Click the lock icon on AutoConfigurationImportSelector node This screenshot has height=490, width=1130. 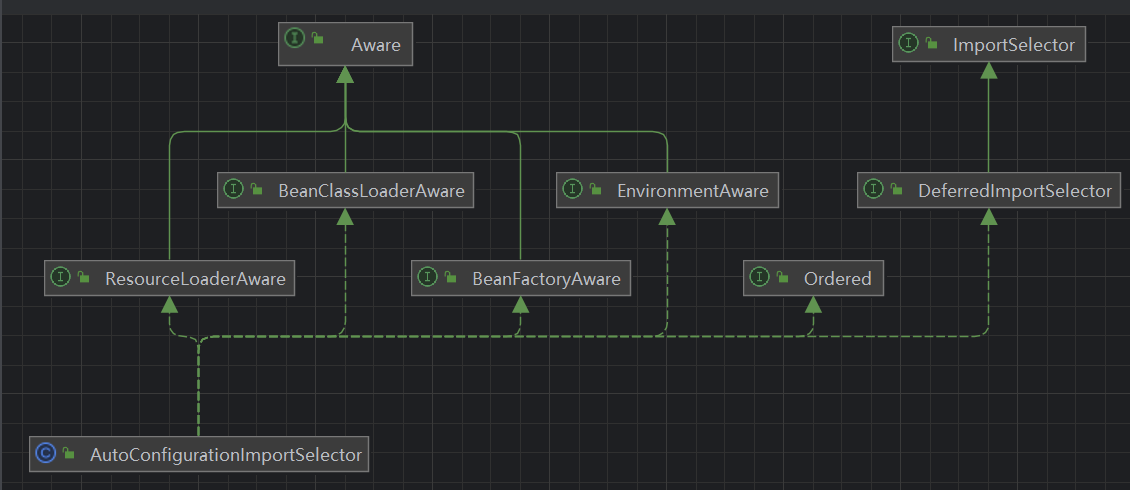click(x=68, y=455)
